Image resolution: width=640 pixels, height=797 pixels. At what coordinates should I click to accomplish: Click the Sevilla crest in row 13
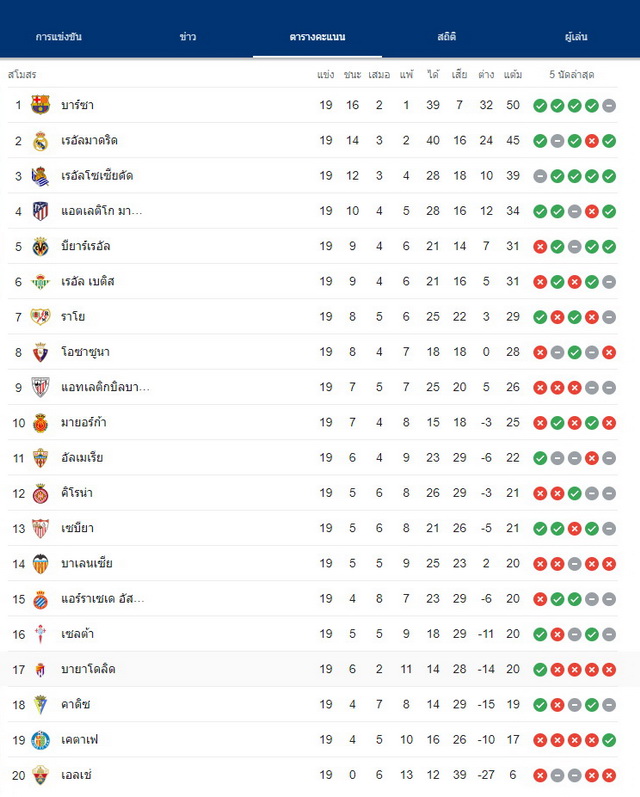(x=40, y=529)
